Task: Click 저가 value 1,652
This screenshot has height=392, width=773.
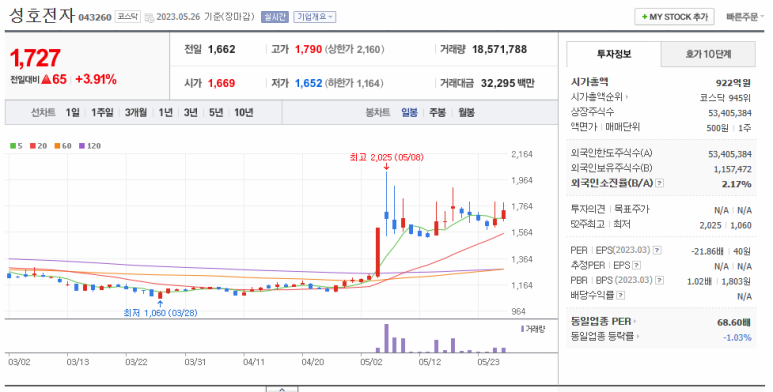Action: click(309, 83)
